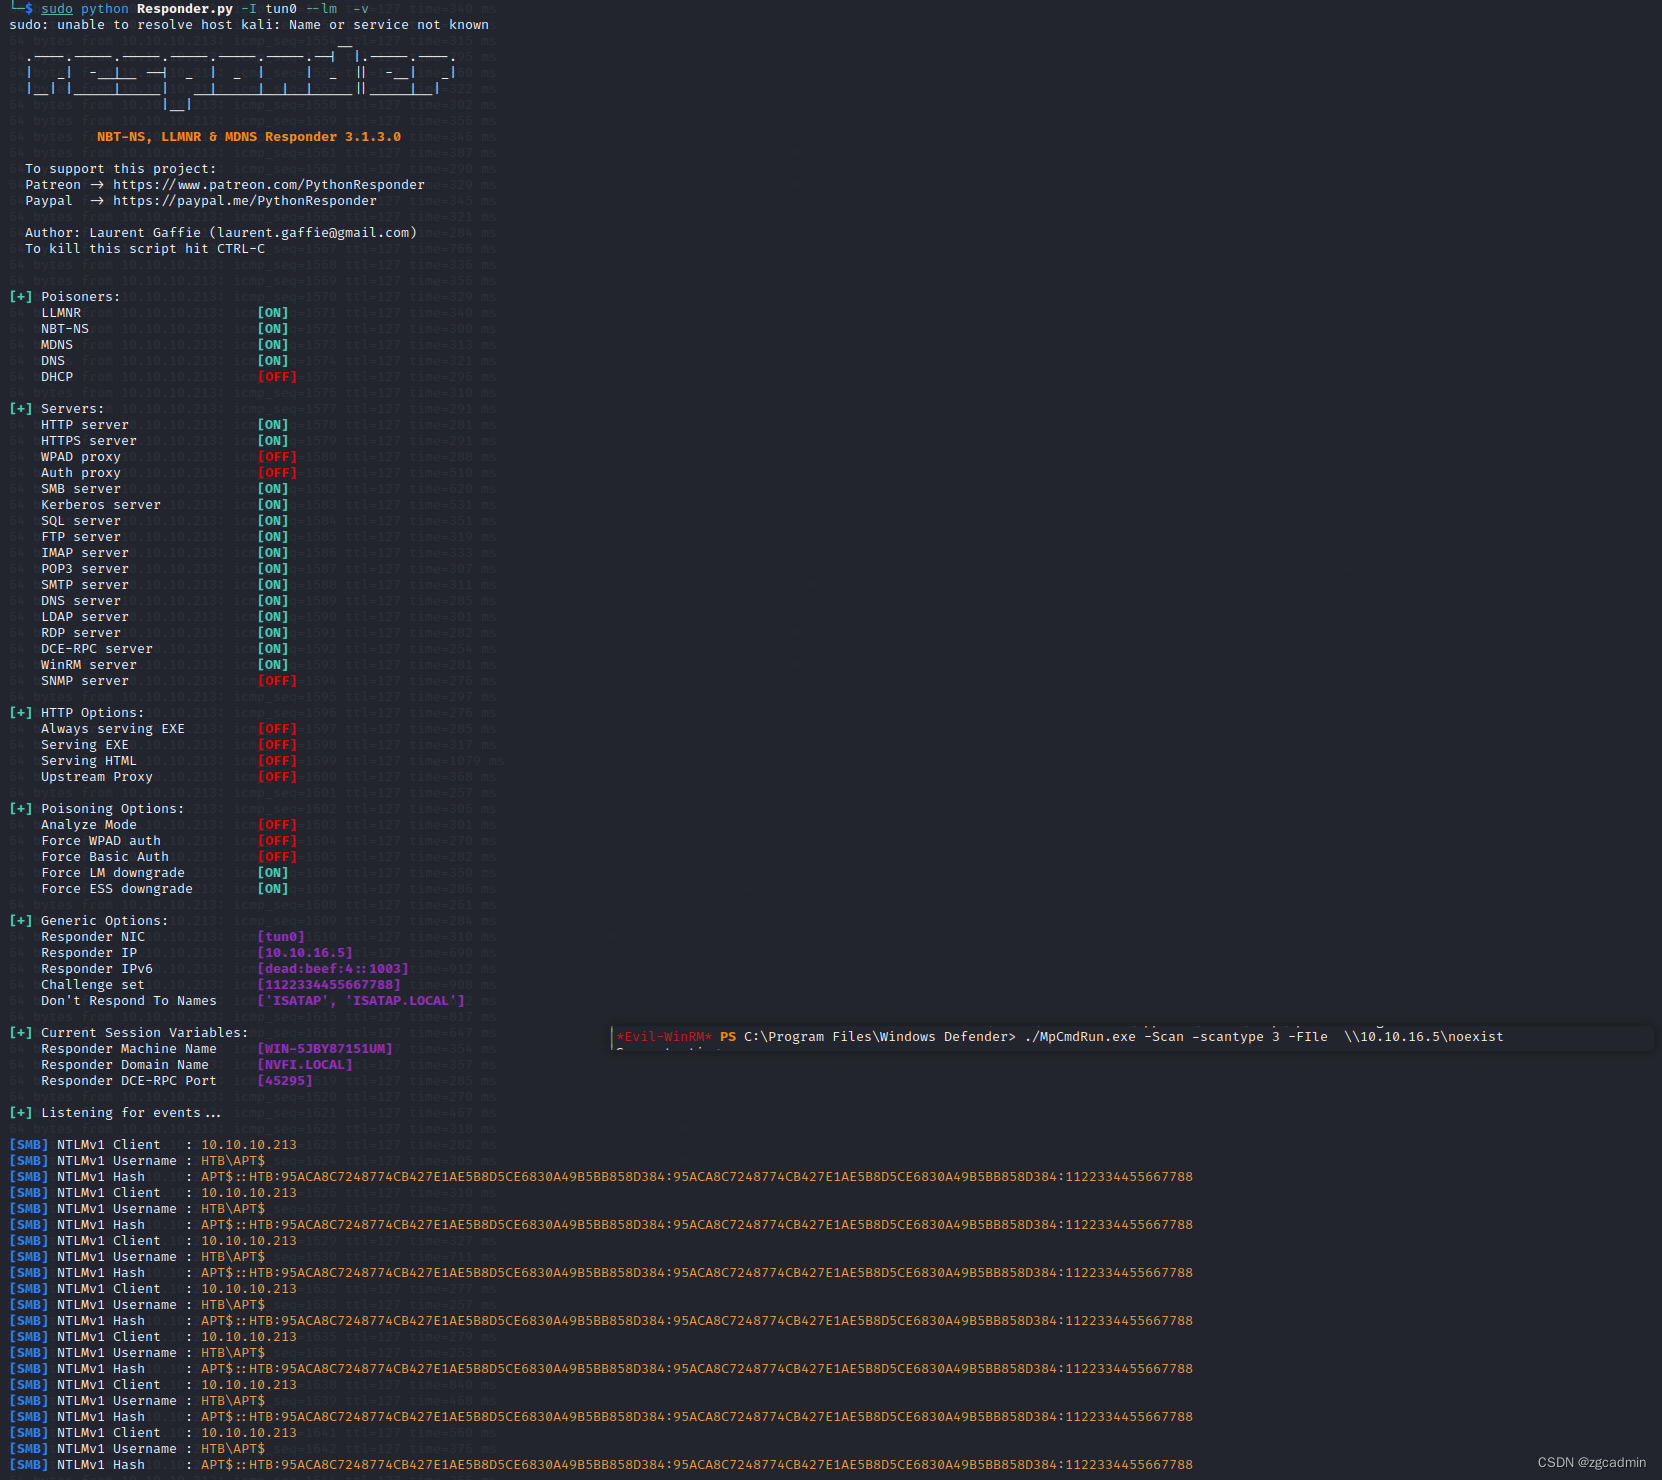This screenshot has width=1662, height=1480.
Task: Click the 'DCE-RPC server' label
Action: pyautogui.click(x=97, y=649)
